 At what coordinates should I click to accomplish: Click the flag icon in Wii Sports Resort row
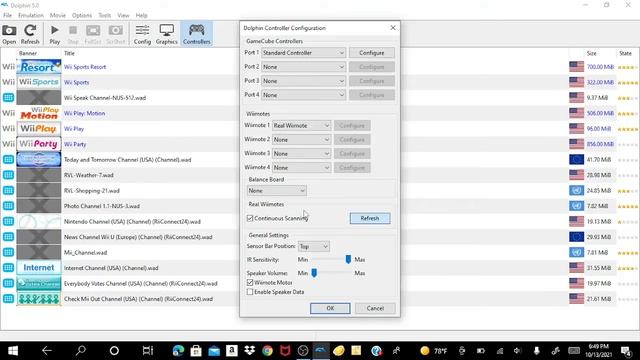[576, 67]
